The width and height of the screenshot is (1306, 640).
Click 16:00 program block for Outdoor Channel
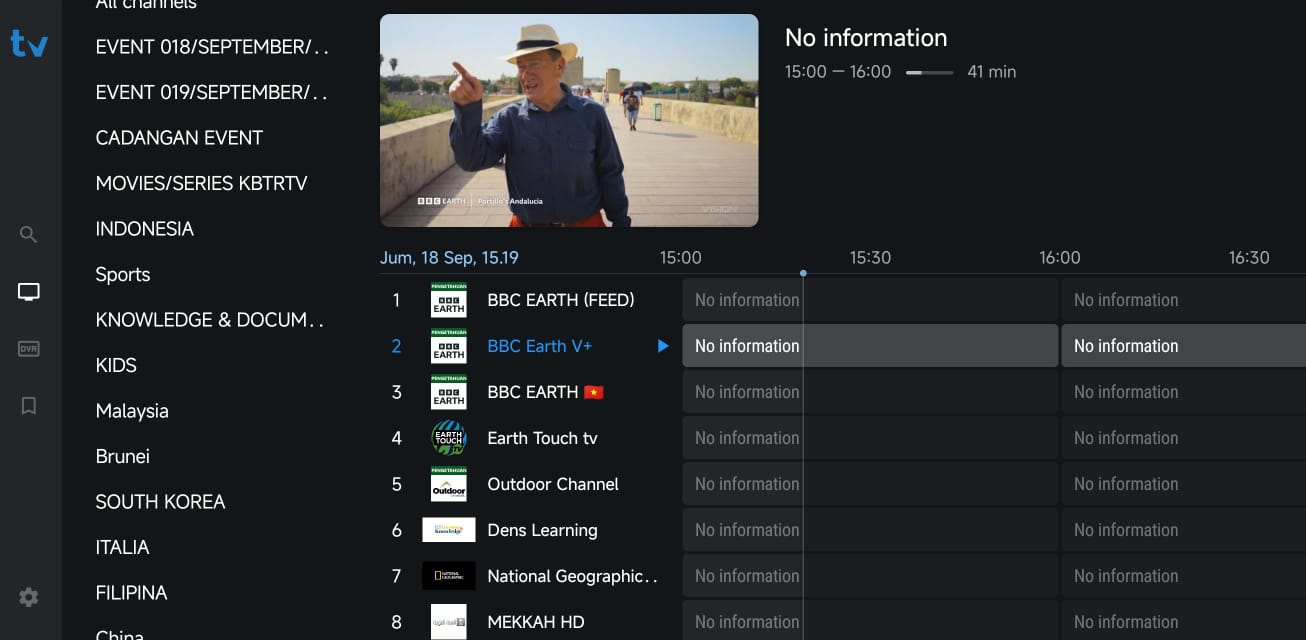(1184, 484)
